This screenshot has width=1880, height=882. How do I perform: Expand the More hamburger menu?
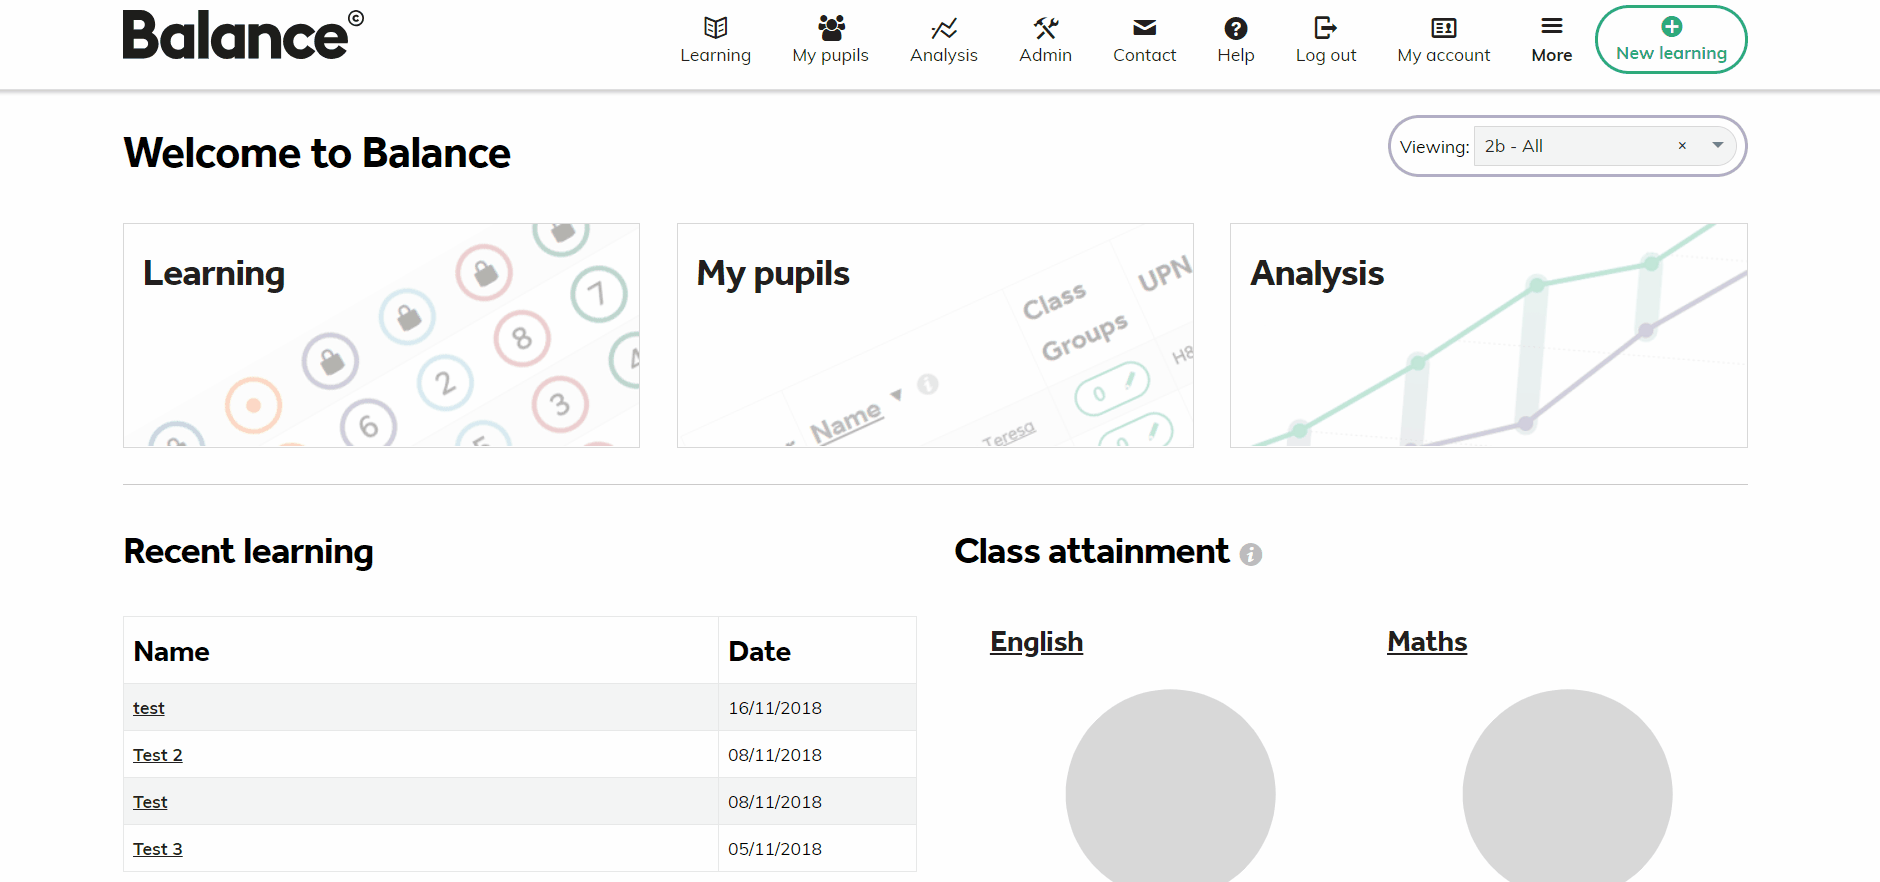(x=1552, y=26)
